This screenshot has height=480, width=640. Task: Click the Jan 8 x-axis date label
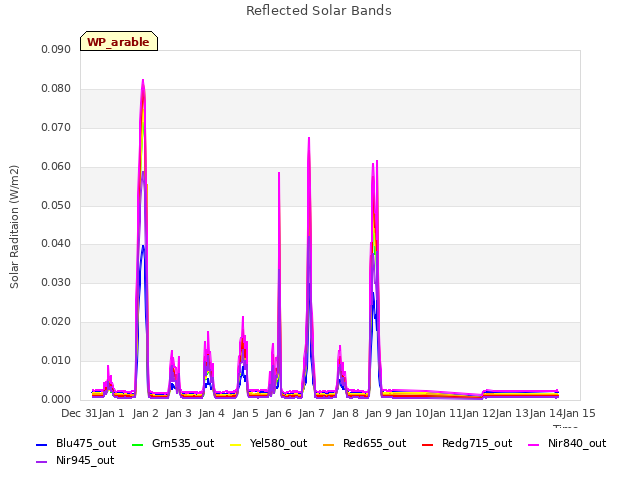click(345, 413)
